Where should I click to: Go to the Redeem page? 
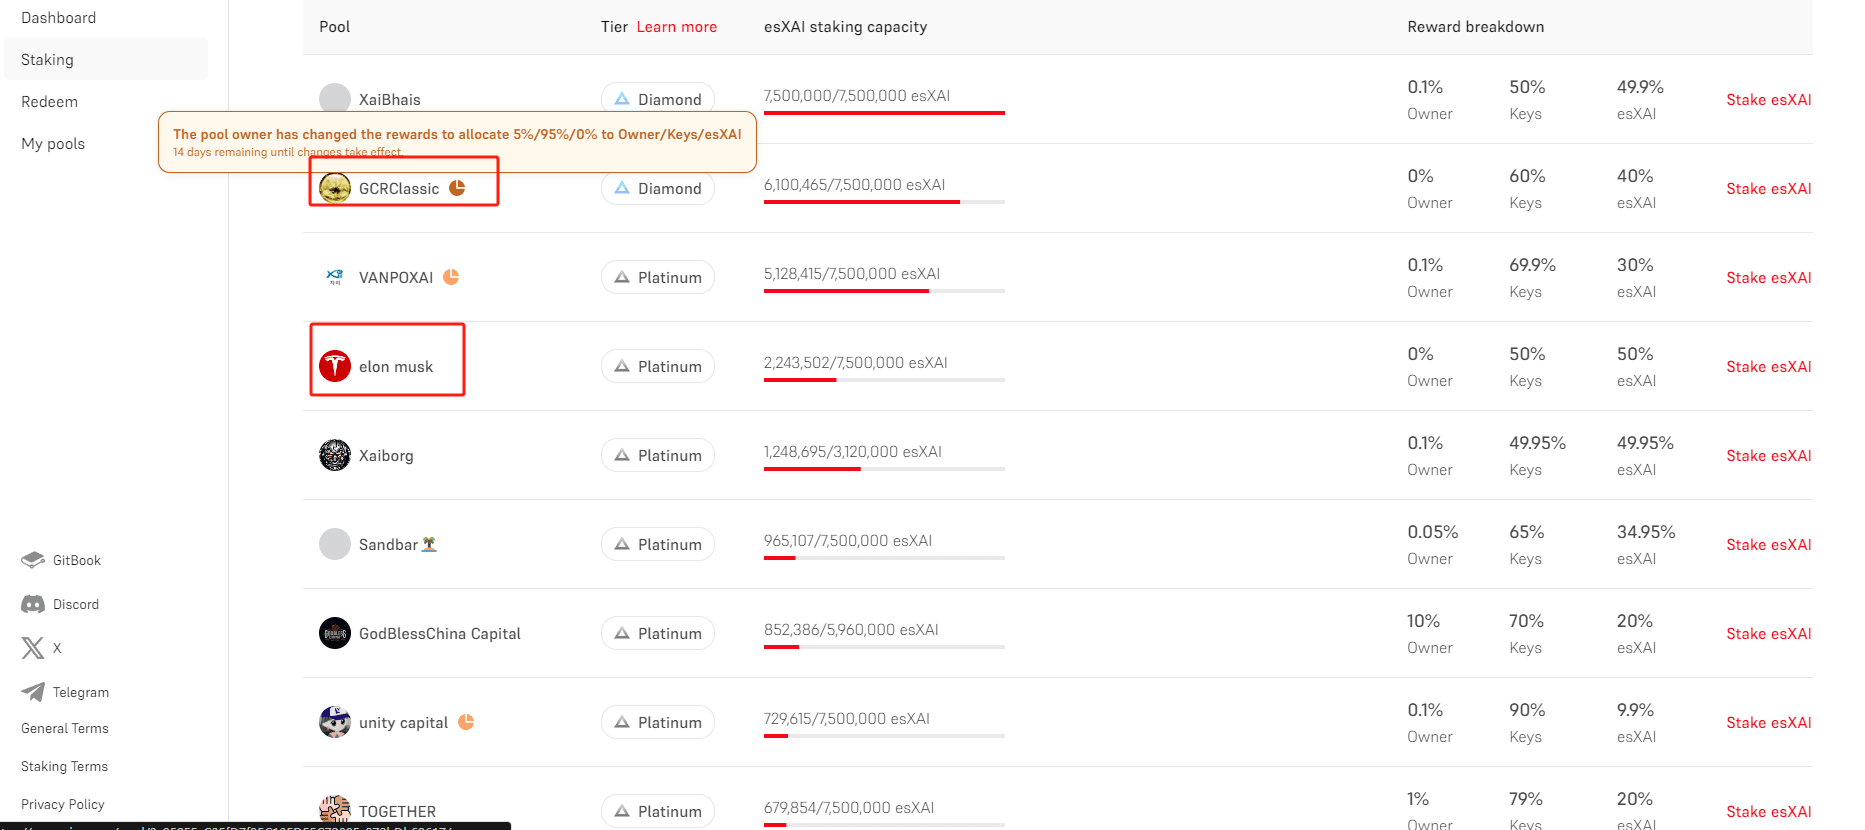click(x=50, y=102)
